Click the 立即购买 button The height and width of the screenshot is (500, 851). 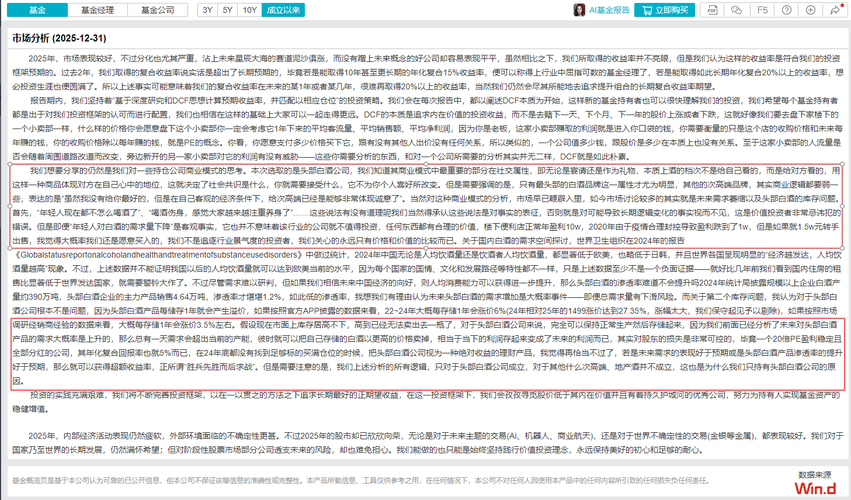coord(664,10)
